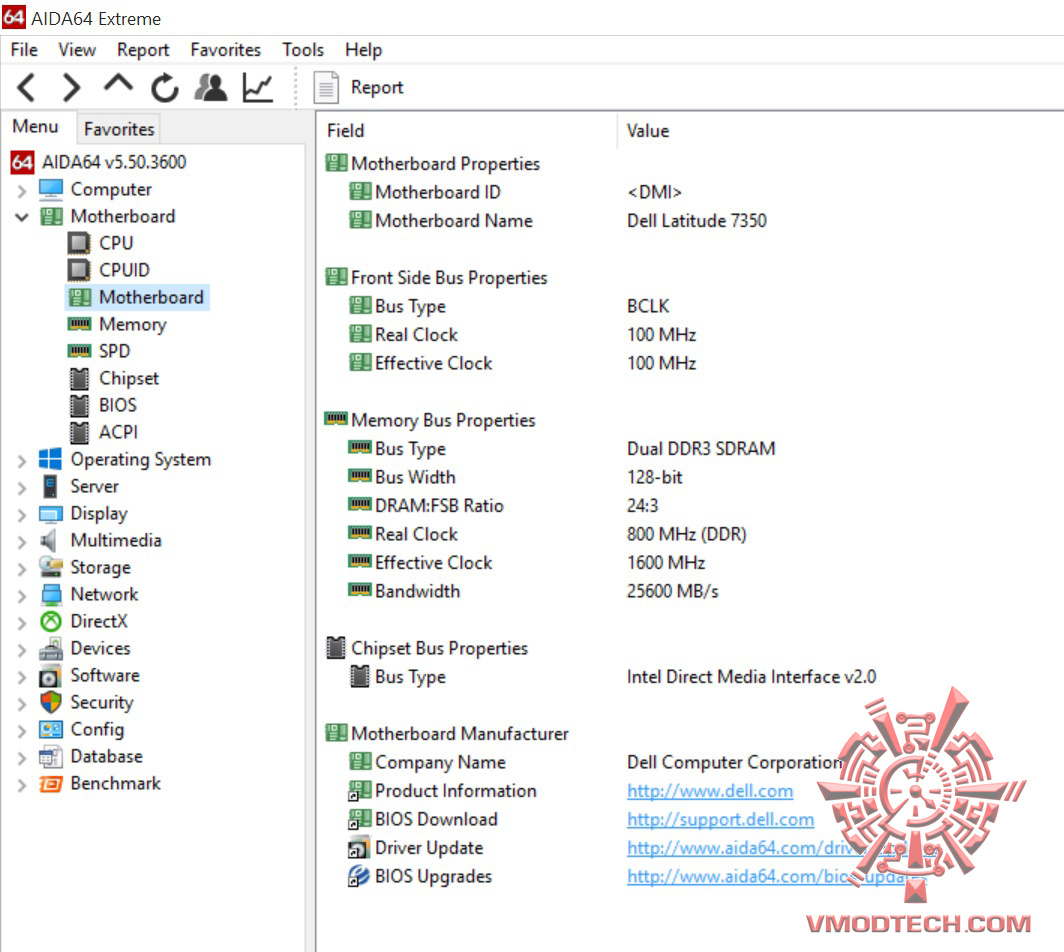1064x952 pixels.
Task: Click the Intel Direct Media Interface v2.0 value
Action: 751,677
